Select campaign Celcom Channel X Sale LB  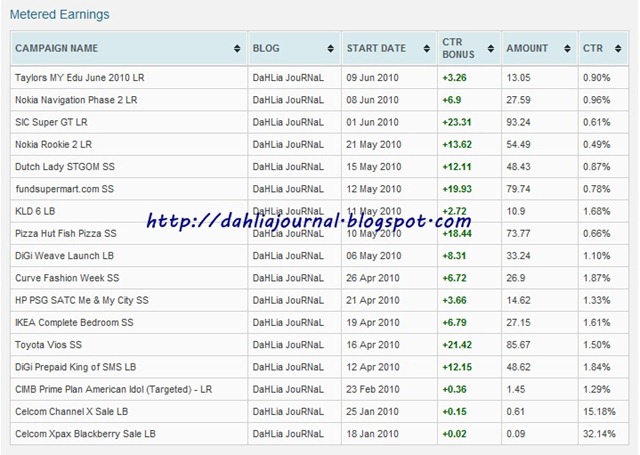[x=71, y=411]
